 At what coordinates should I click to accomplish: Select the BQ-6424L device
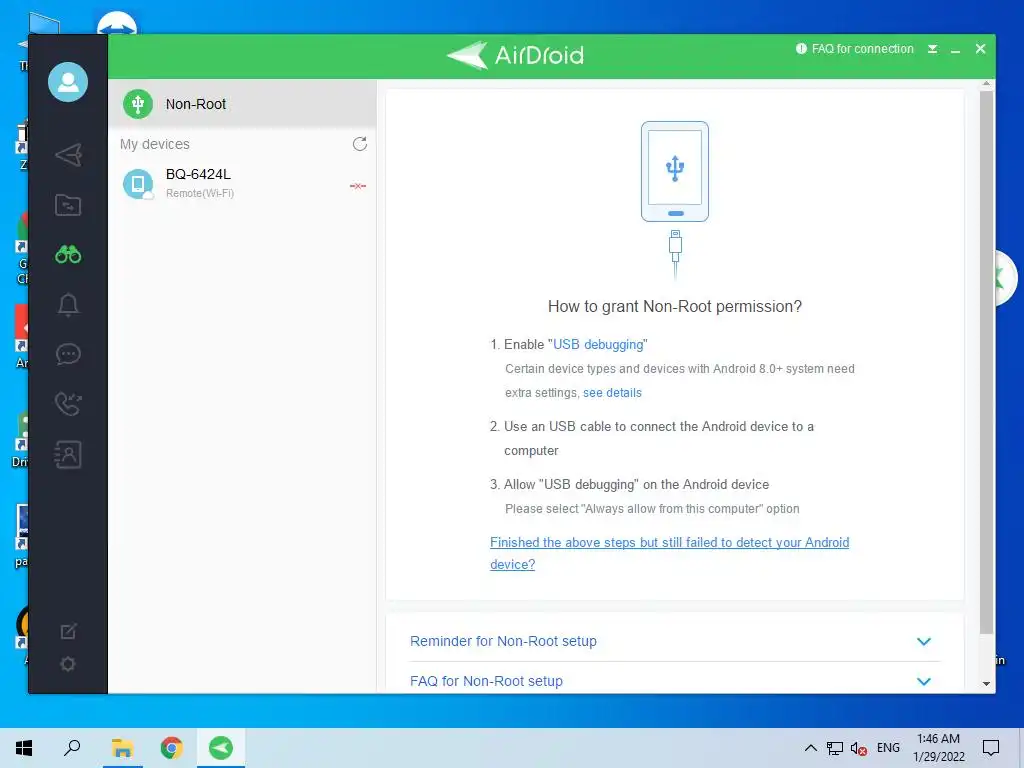pos(242,184)
